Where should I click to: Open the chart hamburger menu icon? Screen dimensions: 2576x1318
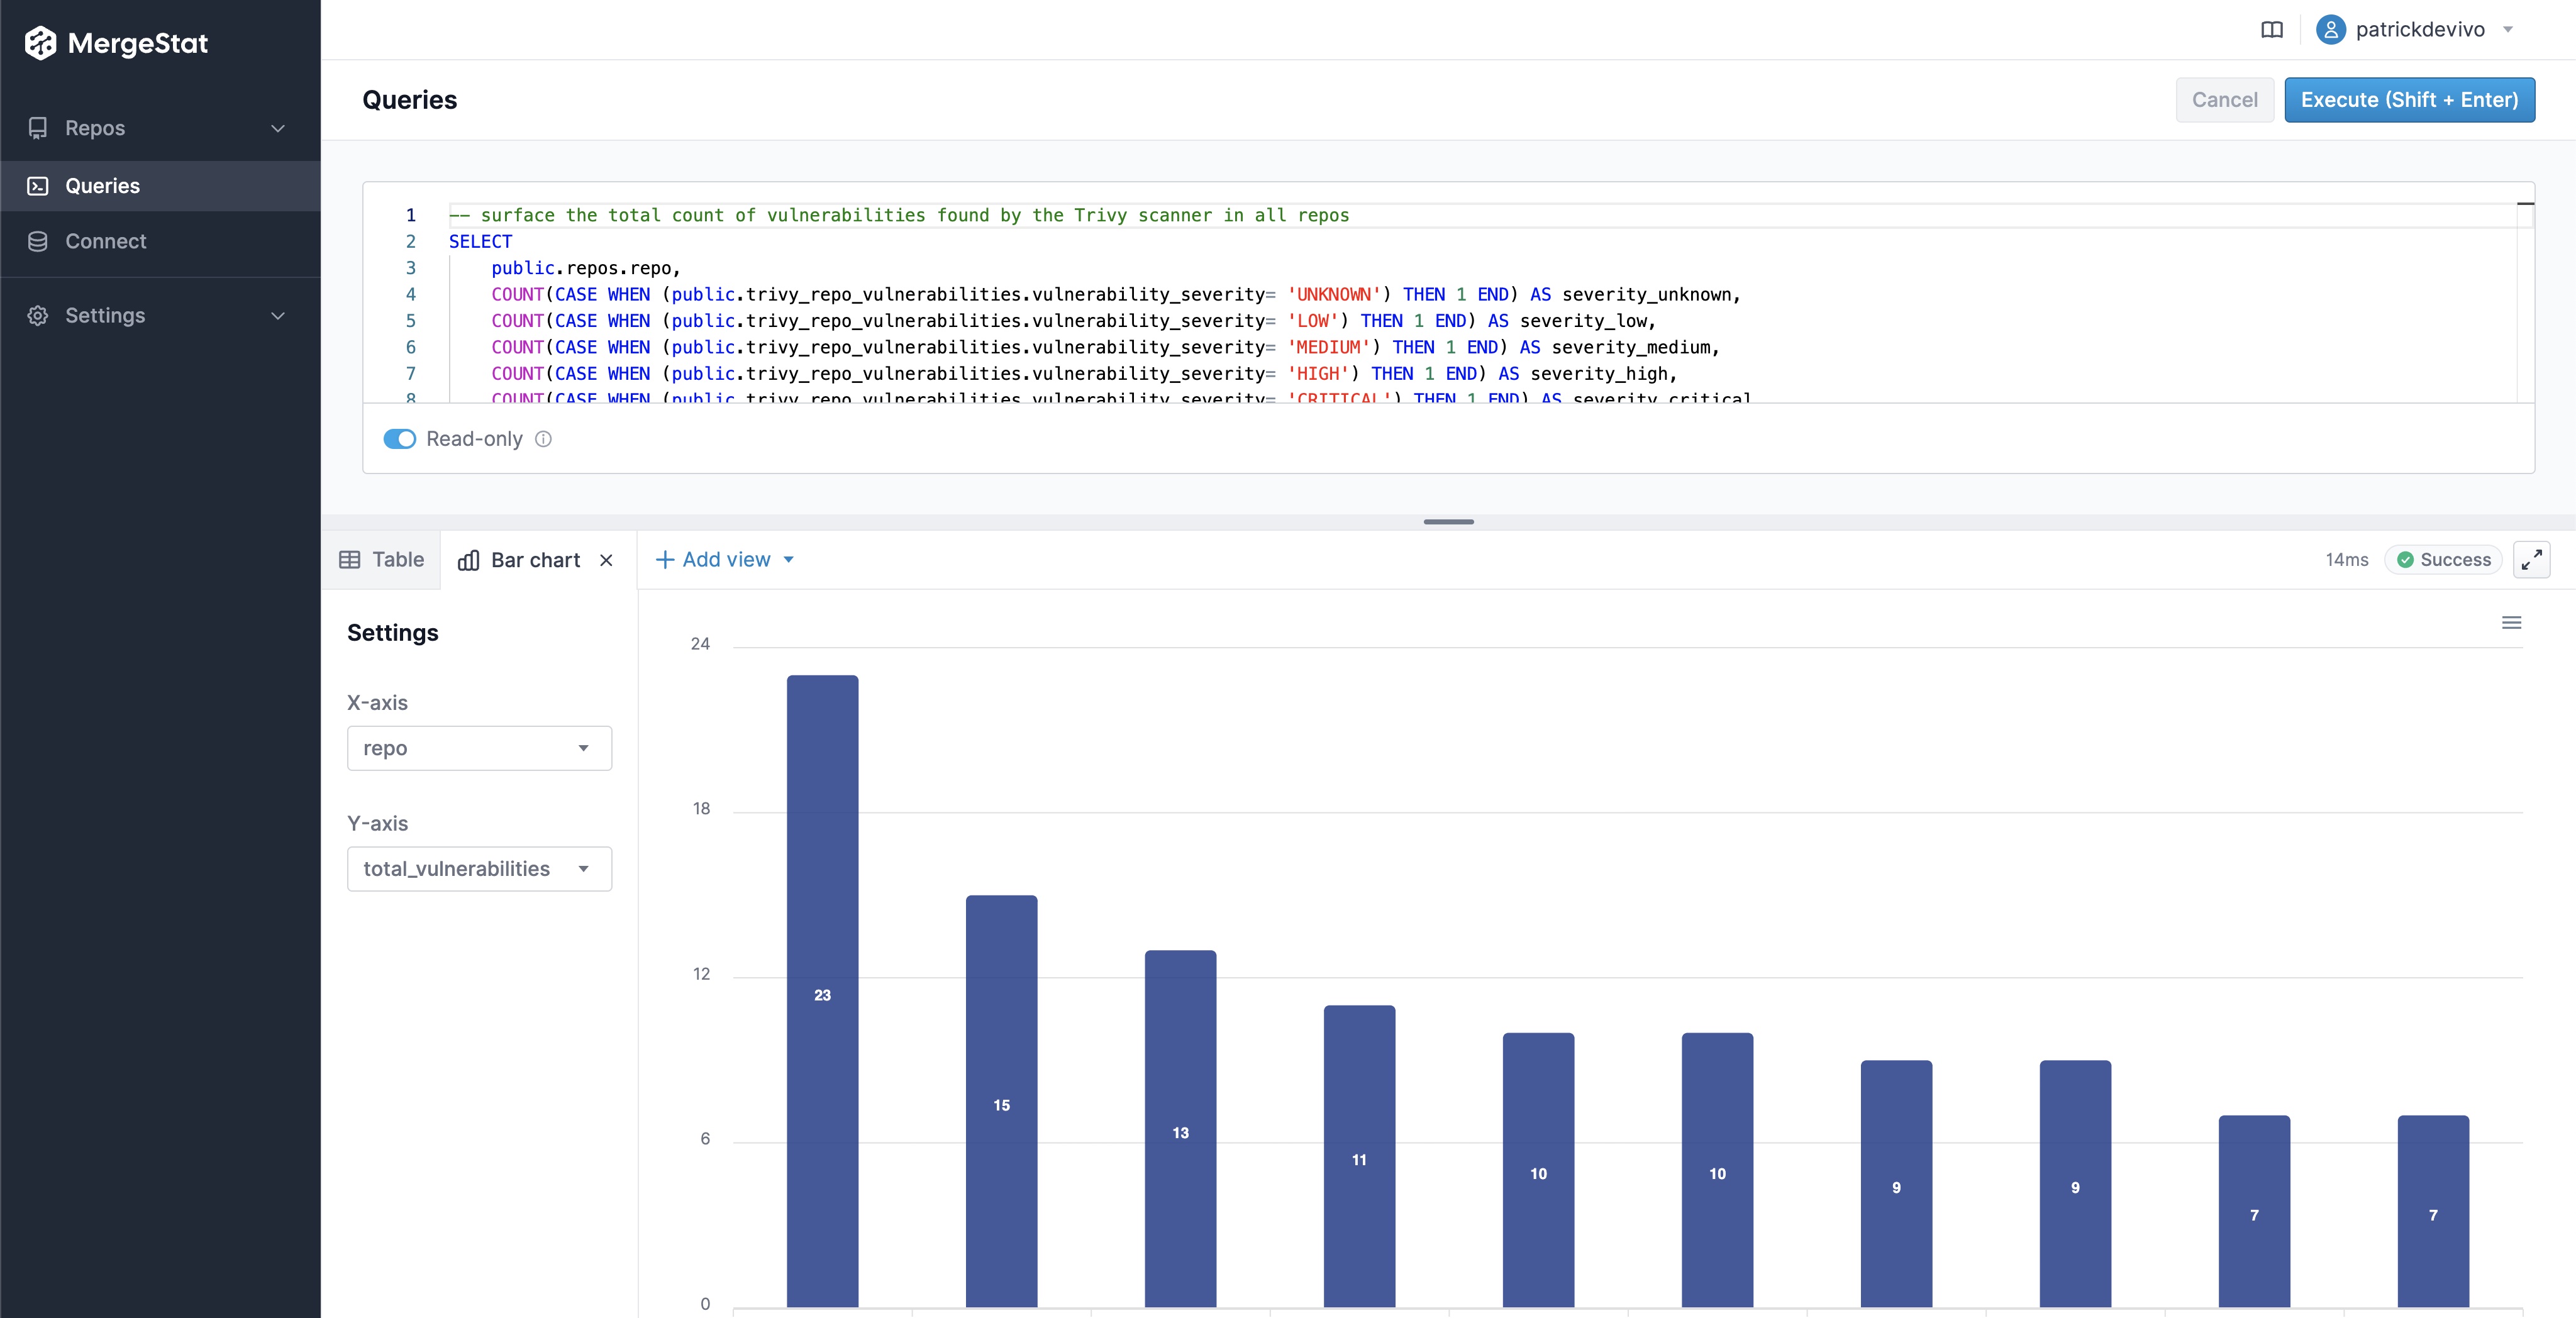click(x=2511, y=623)
